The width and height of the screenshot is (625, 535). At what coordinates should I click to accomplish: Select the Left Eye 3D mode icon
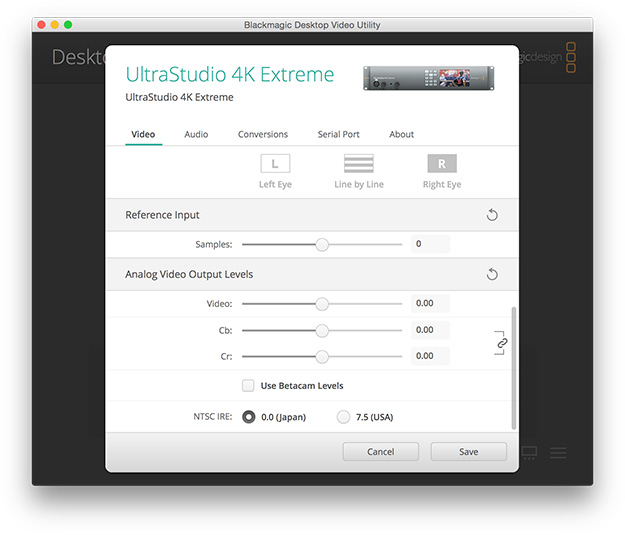click(275, 164)
